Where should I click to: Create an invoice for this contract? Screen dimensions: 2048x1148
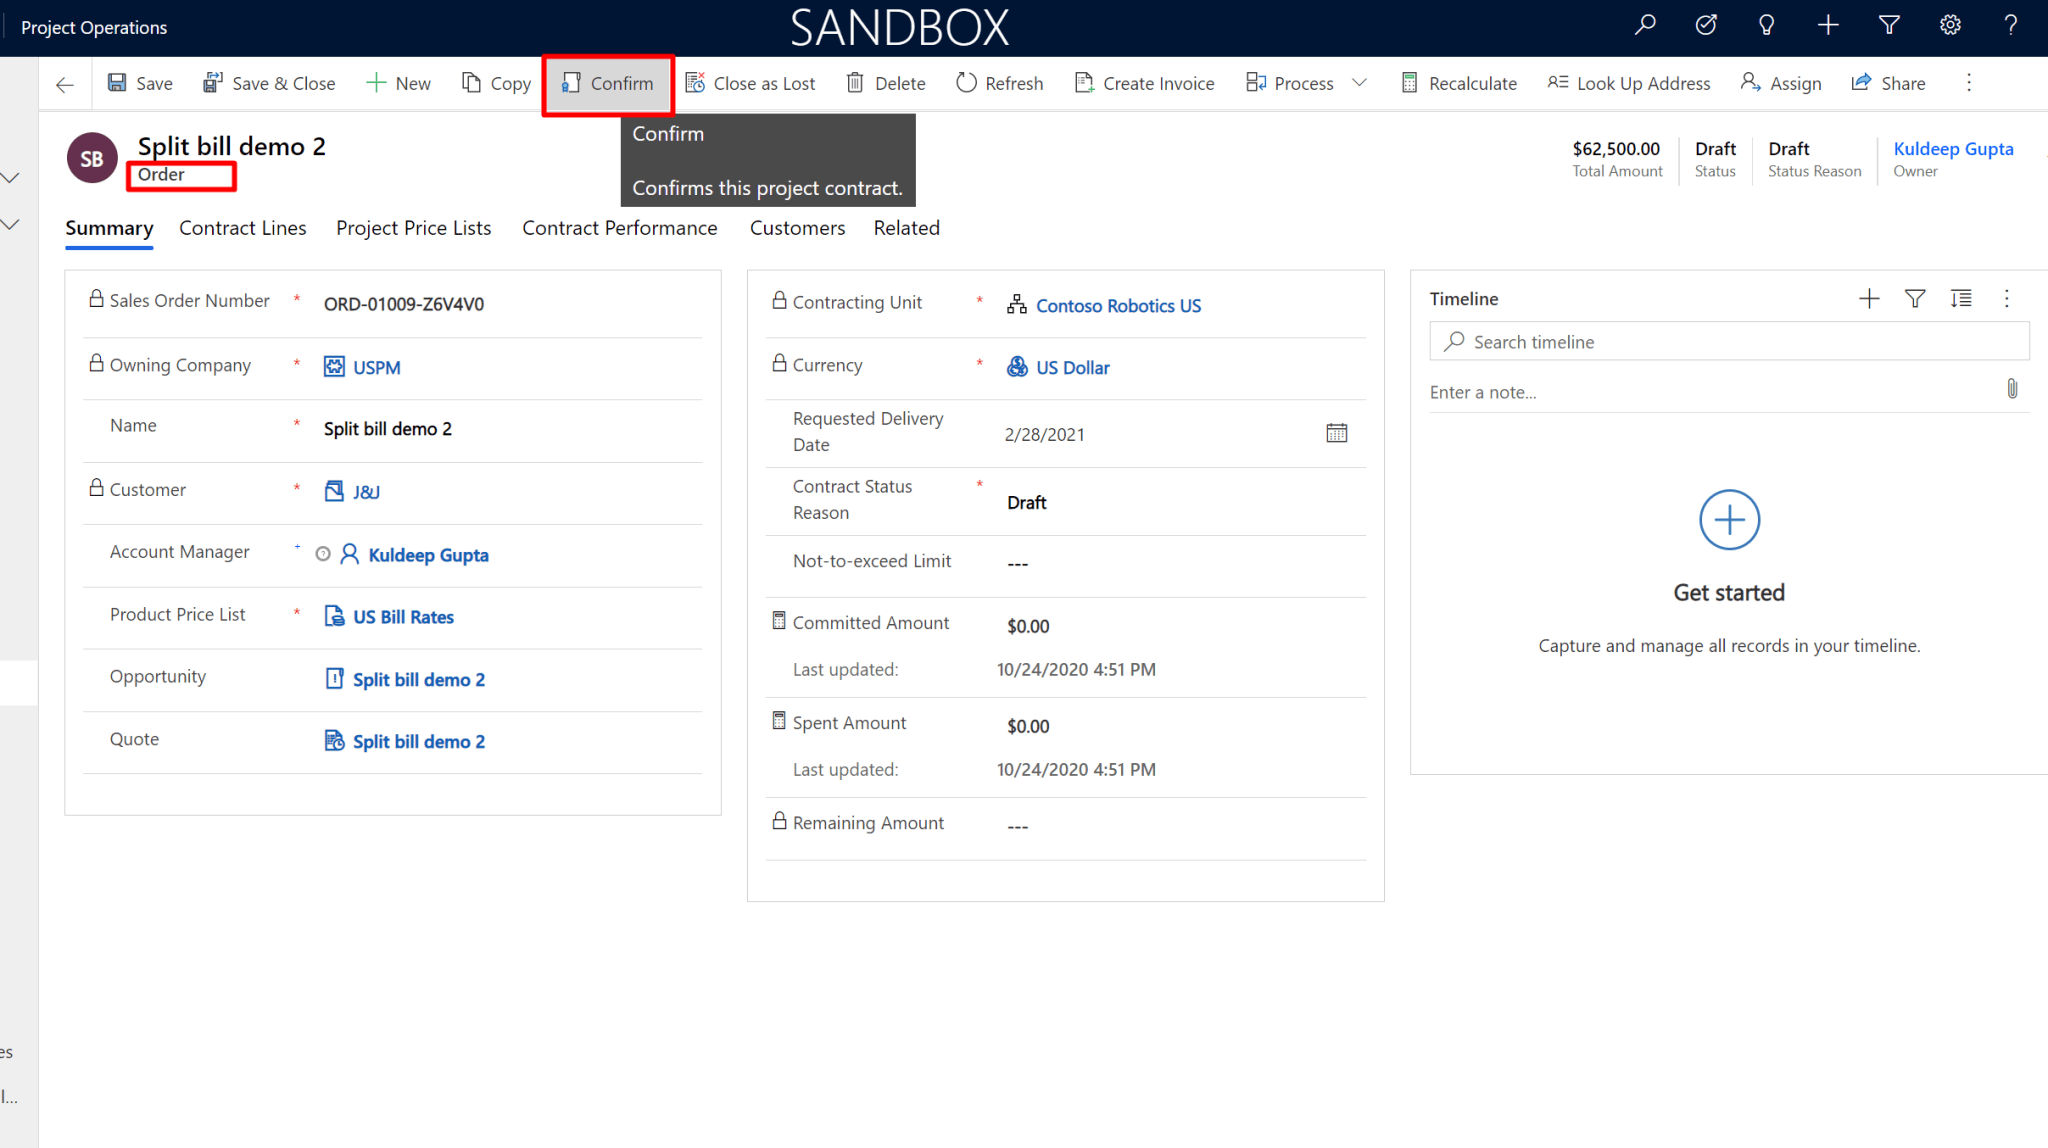1144,83
